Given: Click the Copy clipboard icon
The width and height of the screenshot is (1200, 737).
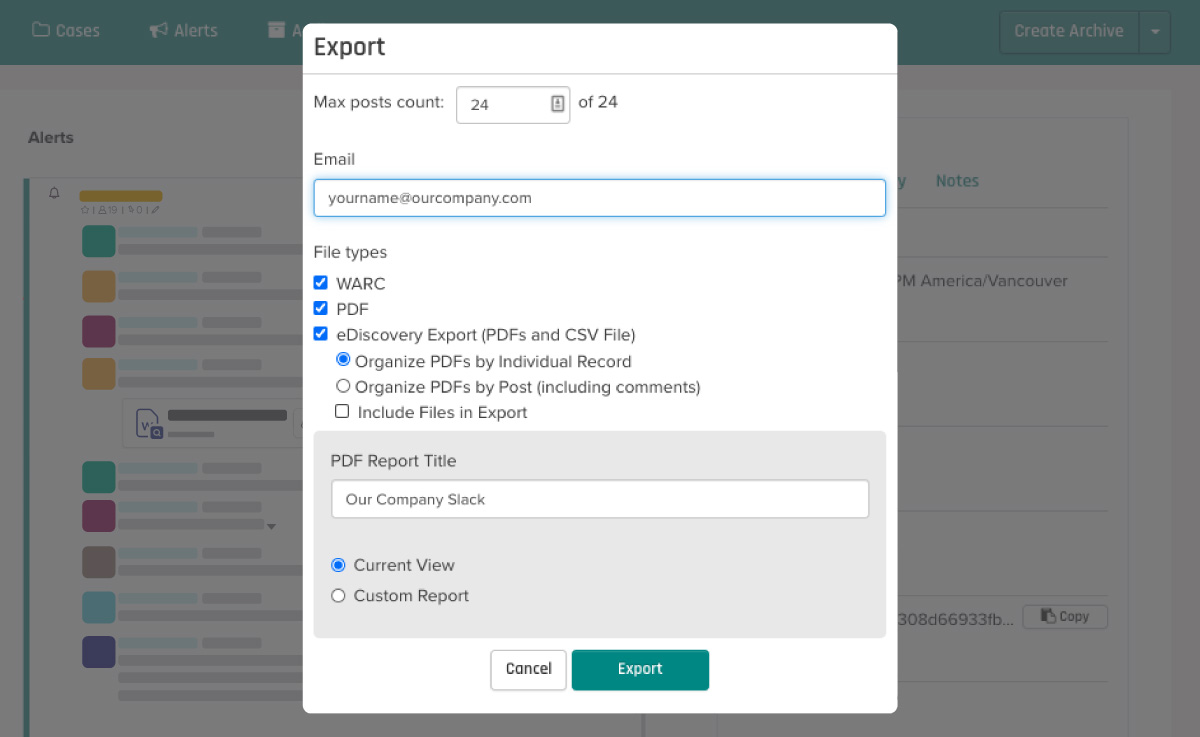Looking at the screenshot, I should (x=1048, y=616).
